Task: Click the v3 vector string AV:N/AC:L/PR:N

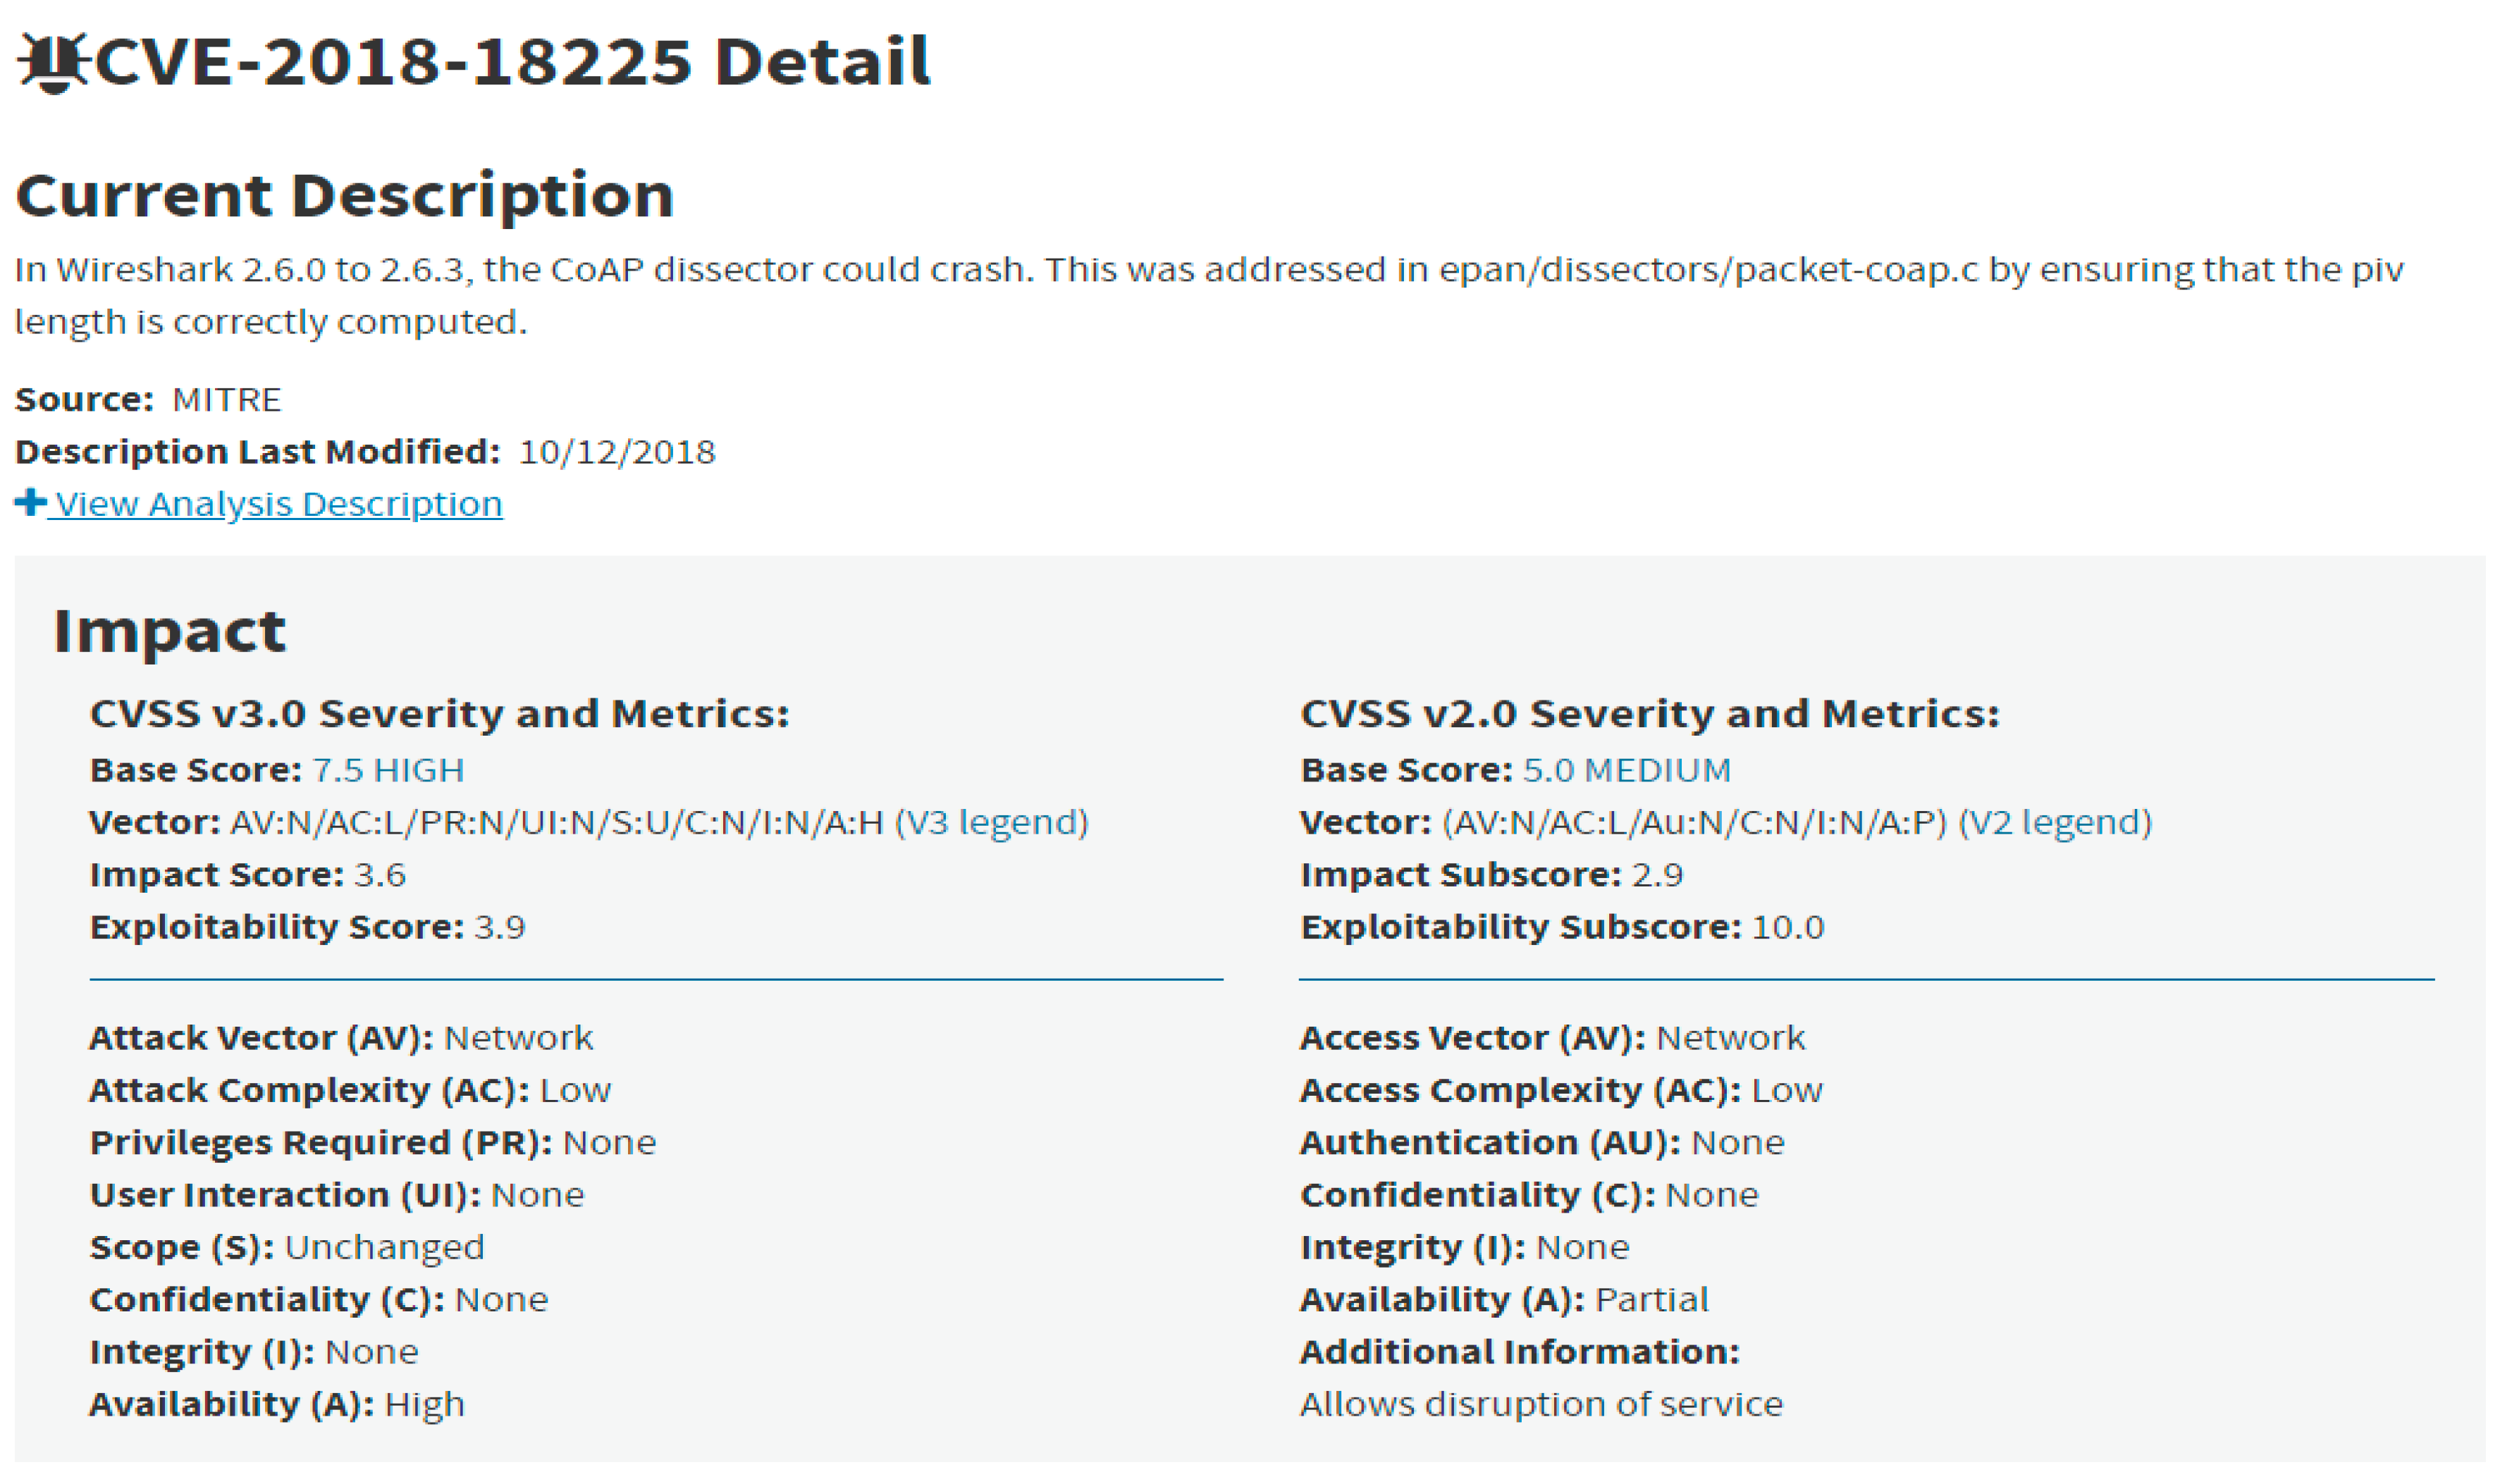Action: pos(557,822)
